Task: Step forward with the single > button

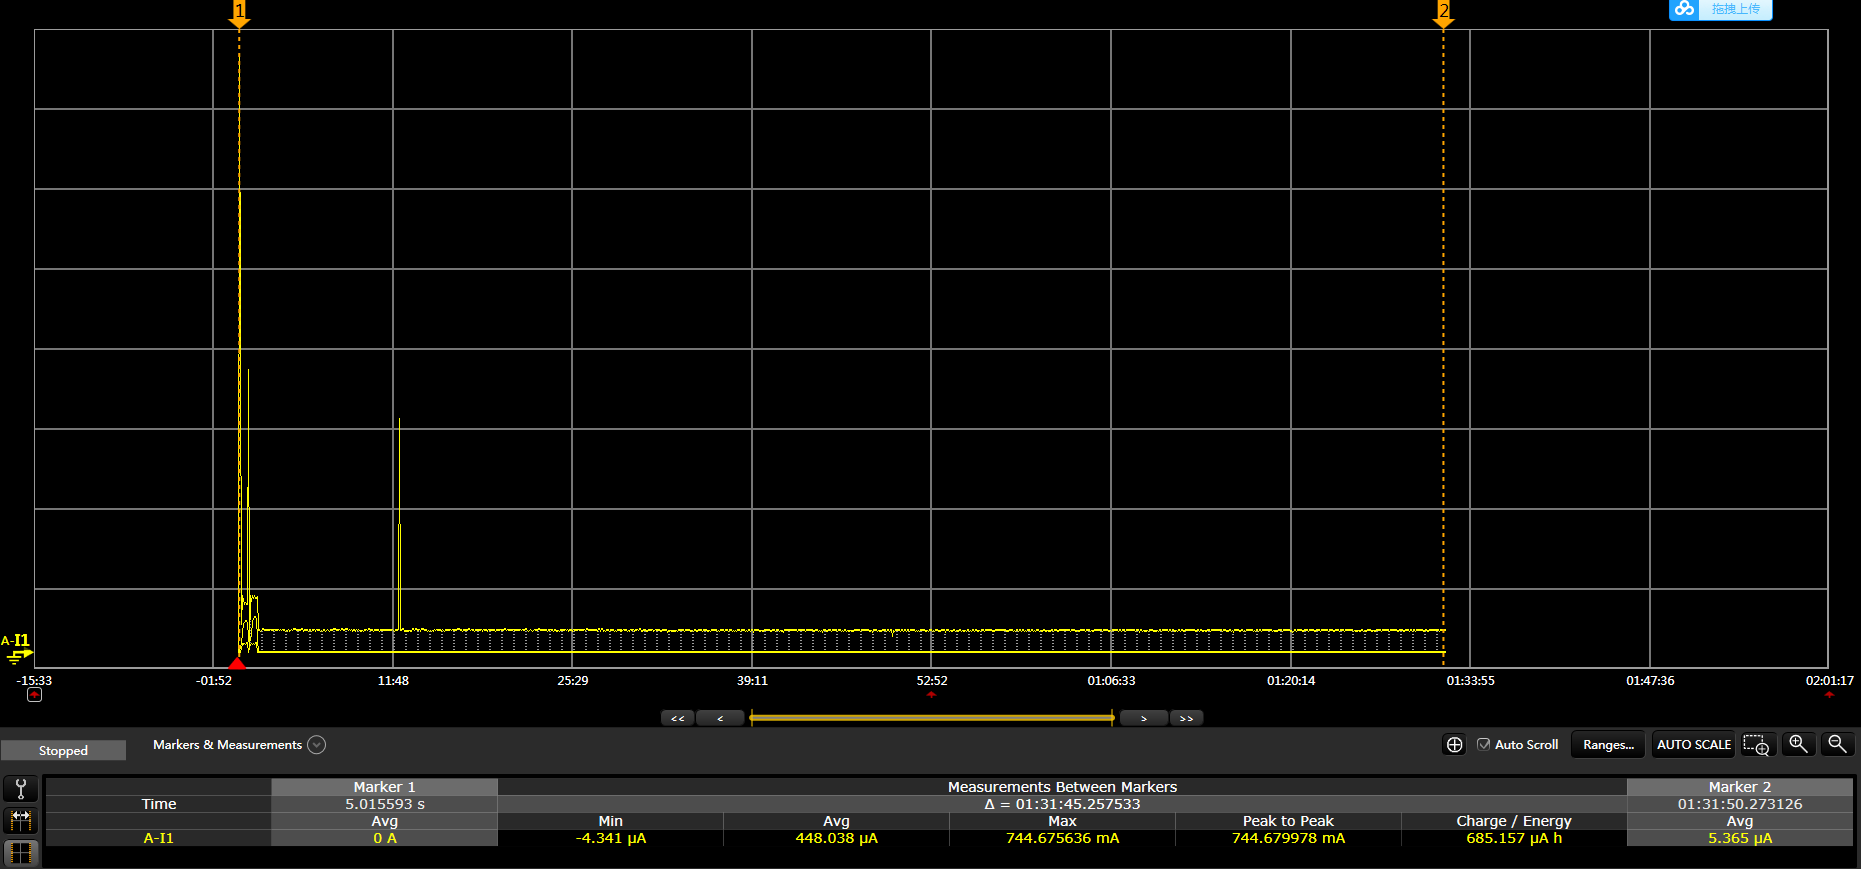Action: (1143, 718)
